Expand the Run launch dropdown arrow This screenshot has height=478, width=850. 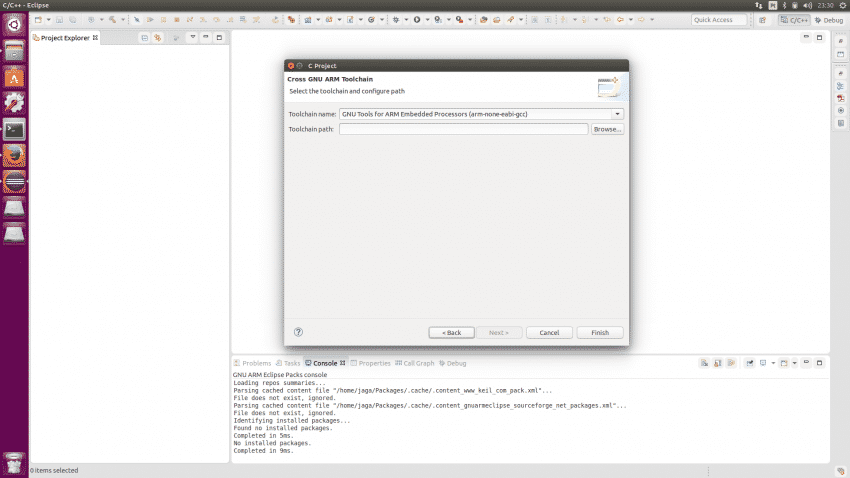point(427,20)
